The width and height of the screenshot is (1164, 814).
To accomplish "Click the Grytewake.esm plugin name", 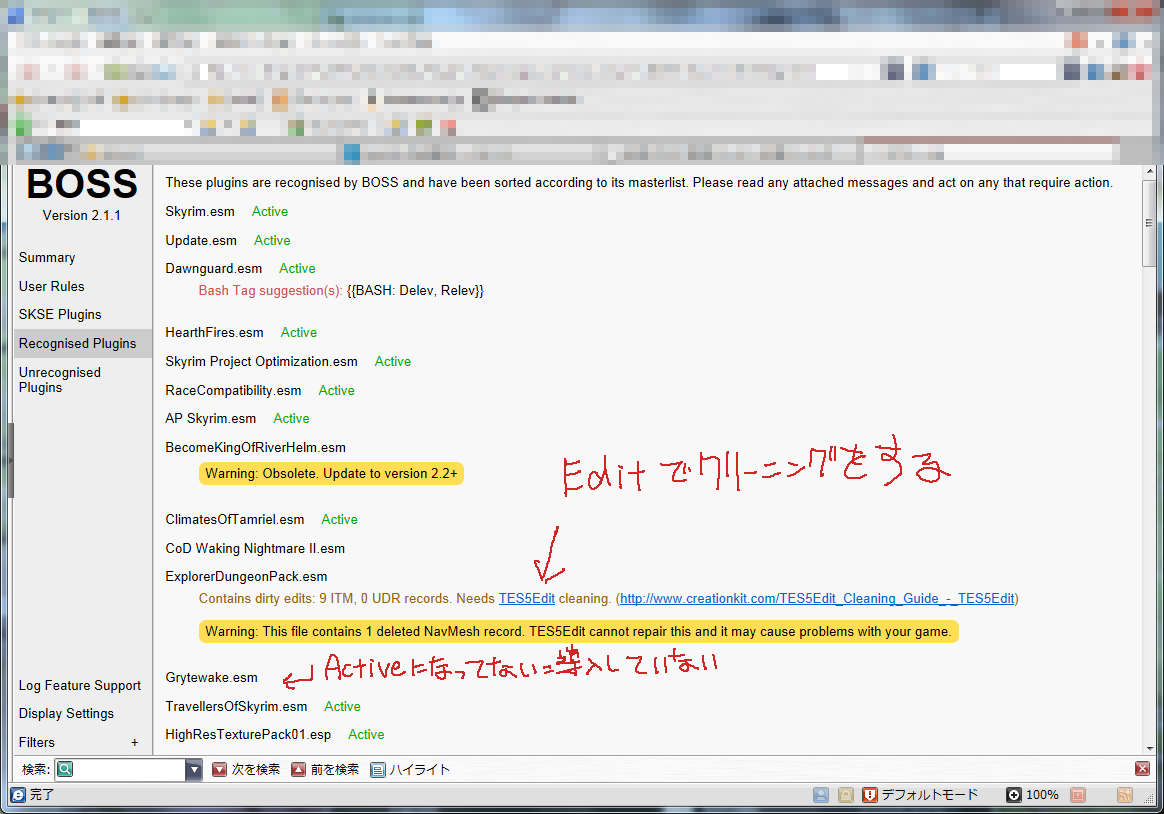I will click(212, 677).
